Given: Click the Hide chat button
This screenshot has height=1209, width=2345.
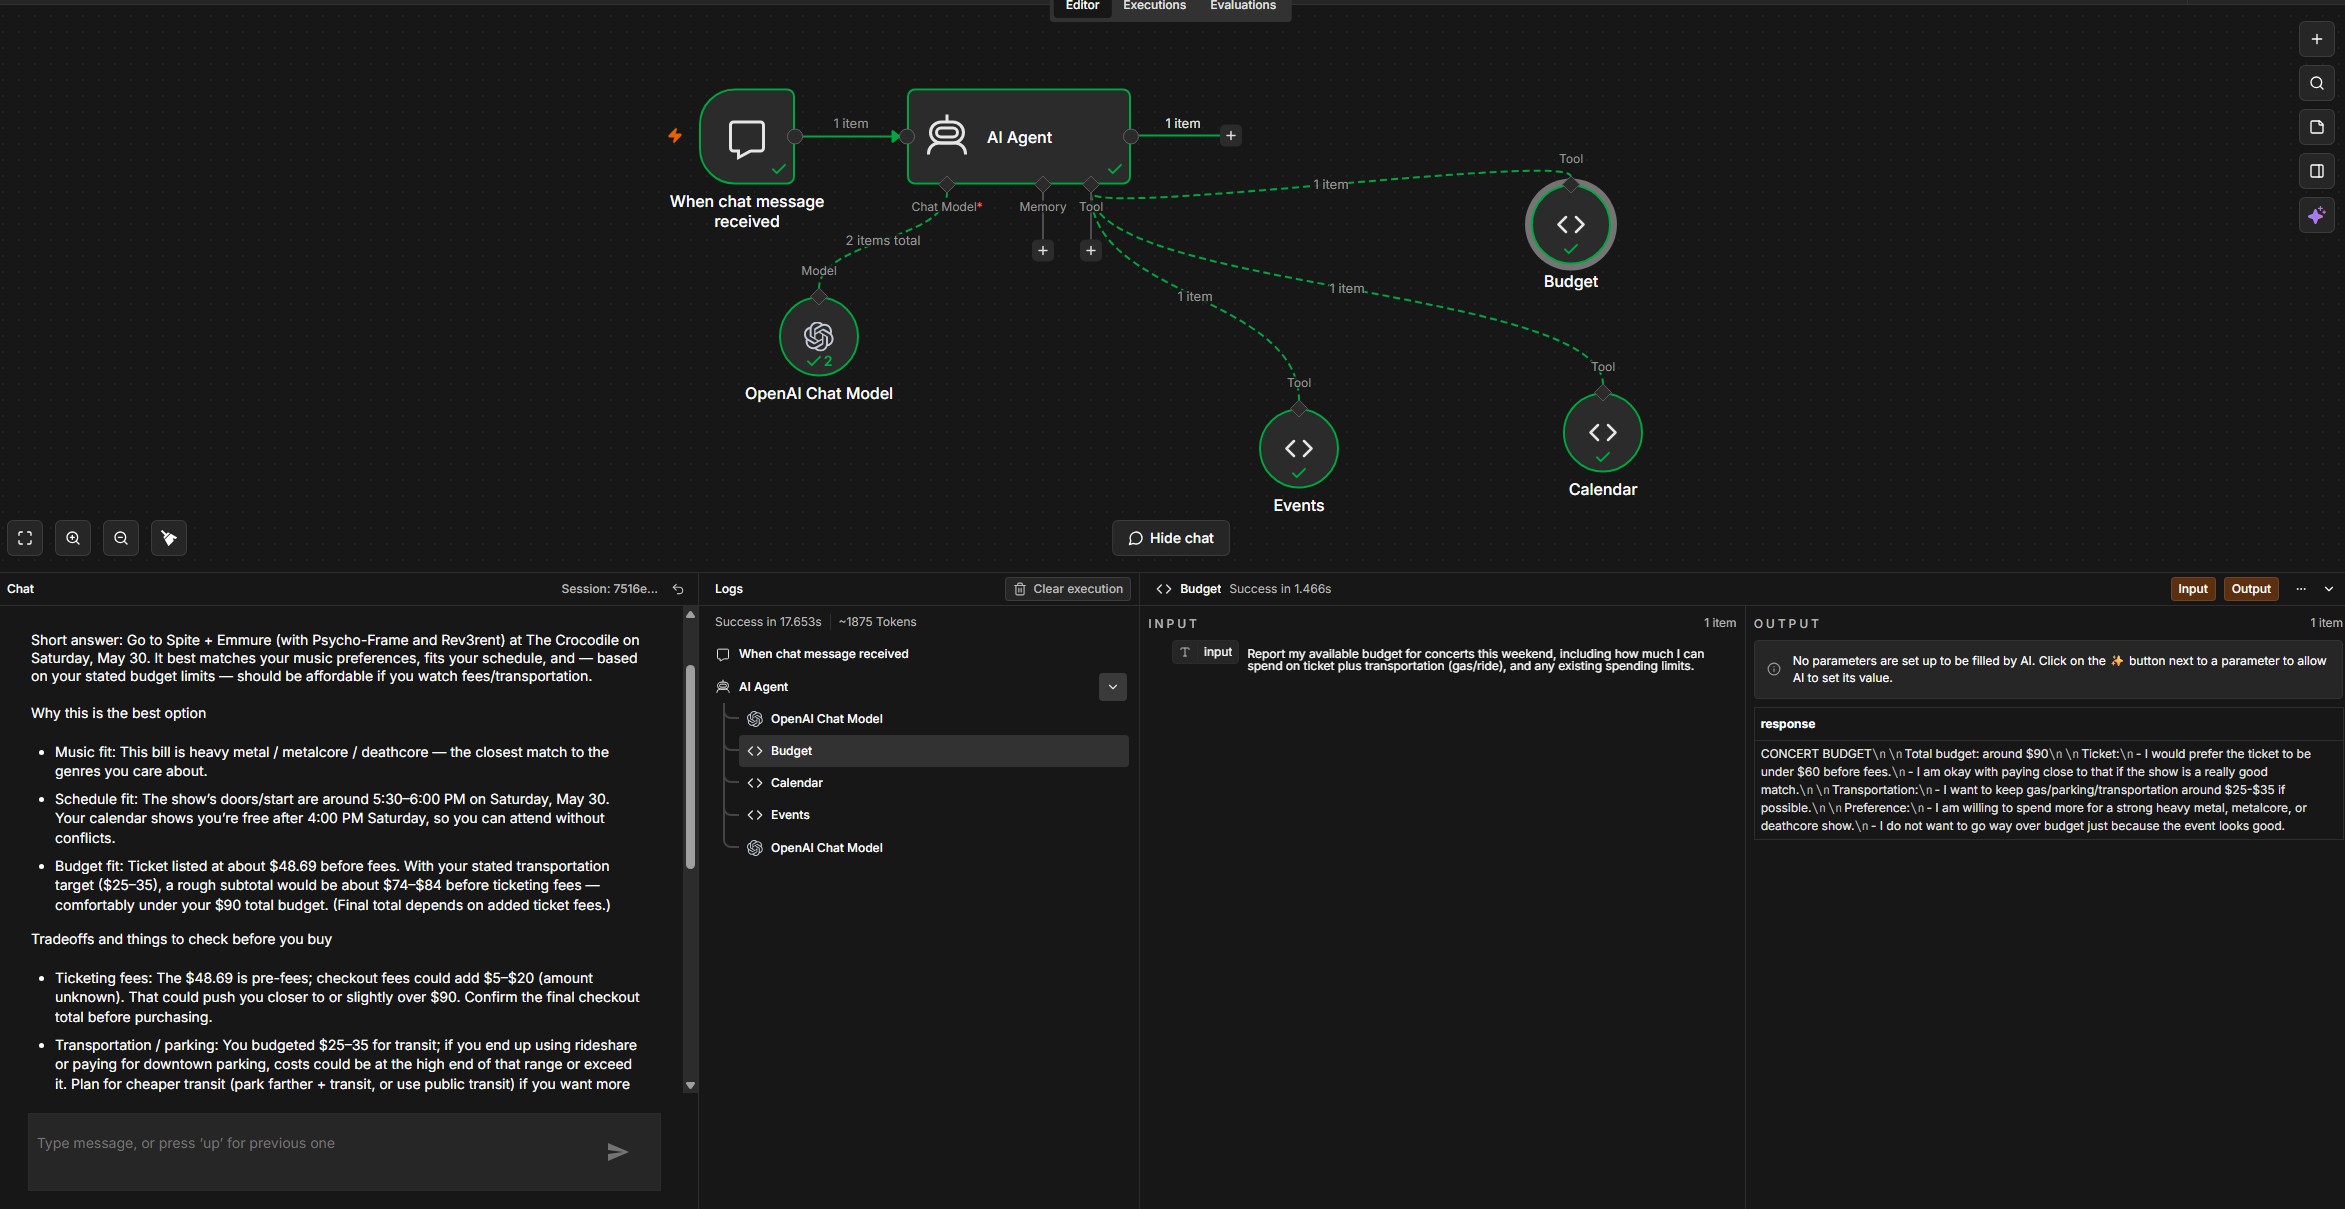Looking at the screenshot, I should click(x=1170, y=538).
